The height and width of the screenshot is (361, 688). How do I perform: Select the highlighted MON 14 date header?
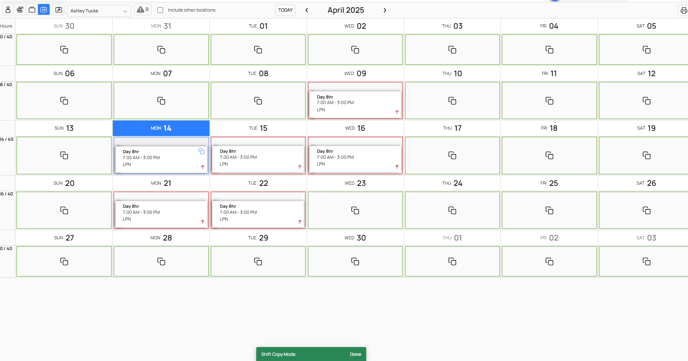pyautogui.click(x=161, y=128)
